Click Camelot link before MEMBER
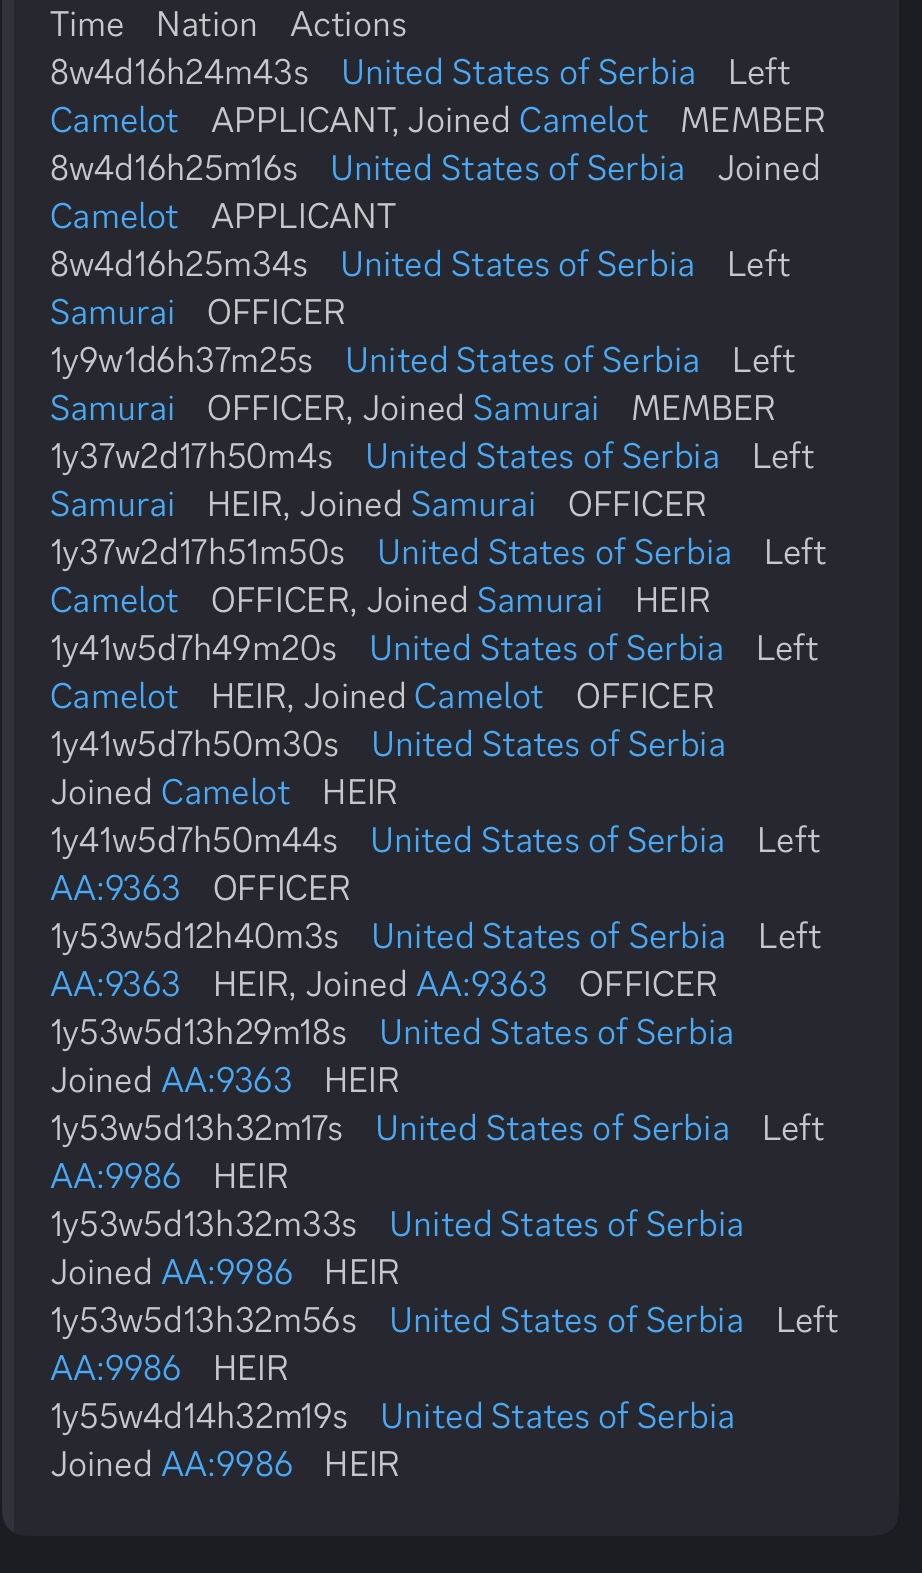 583,121
